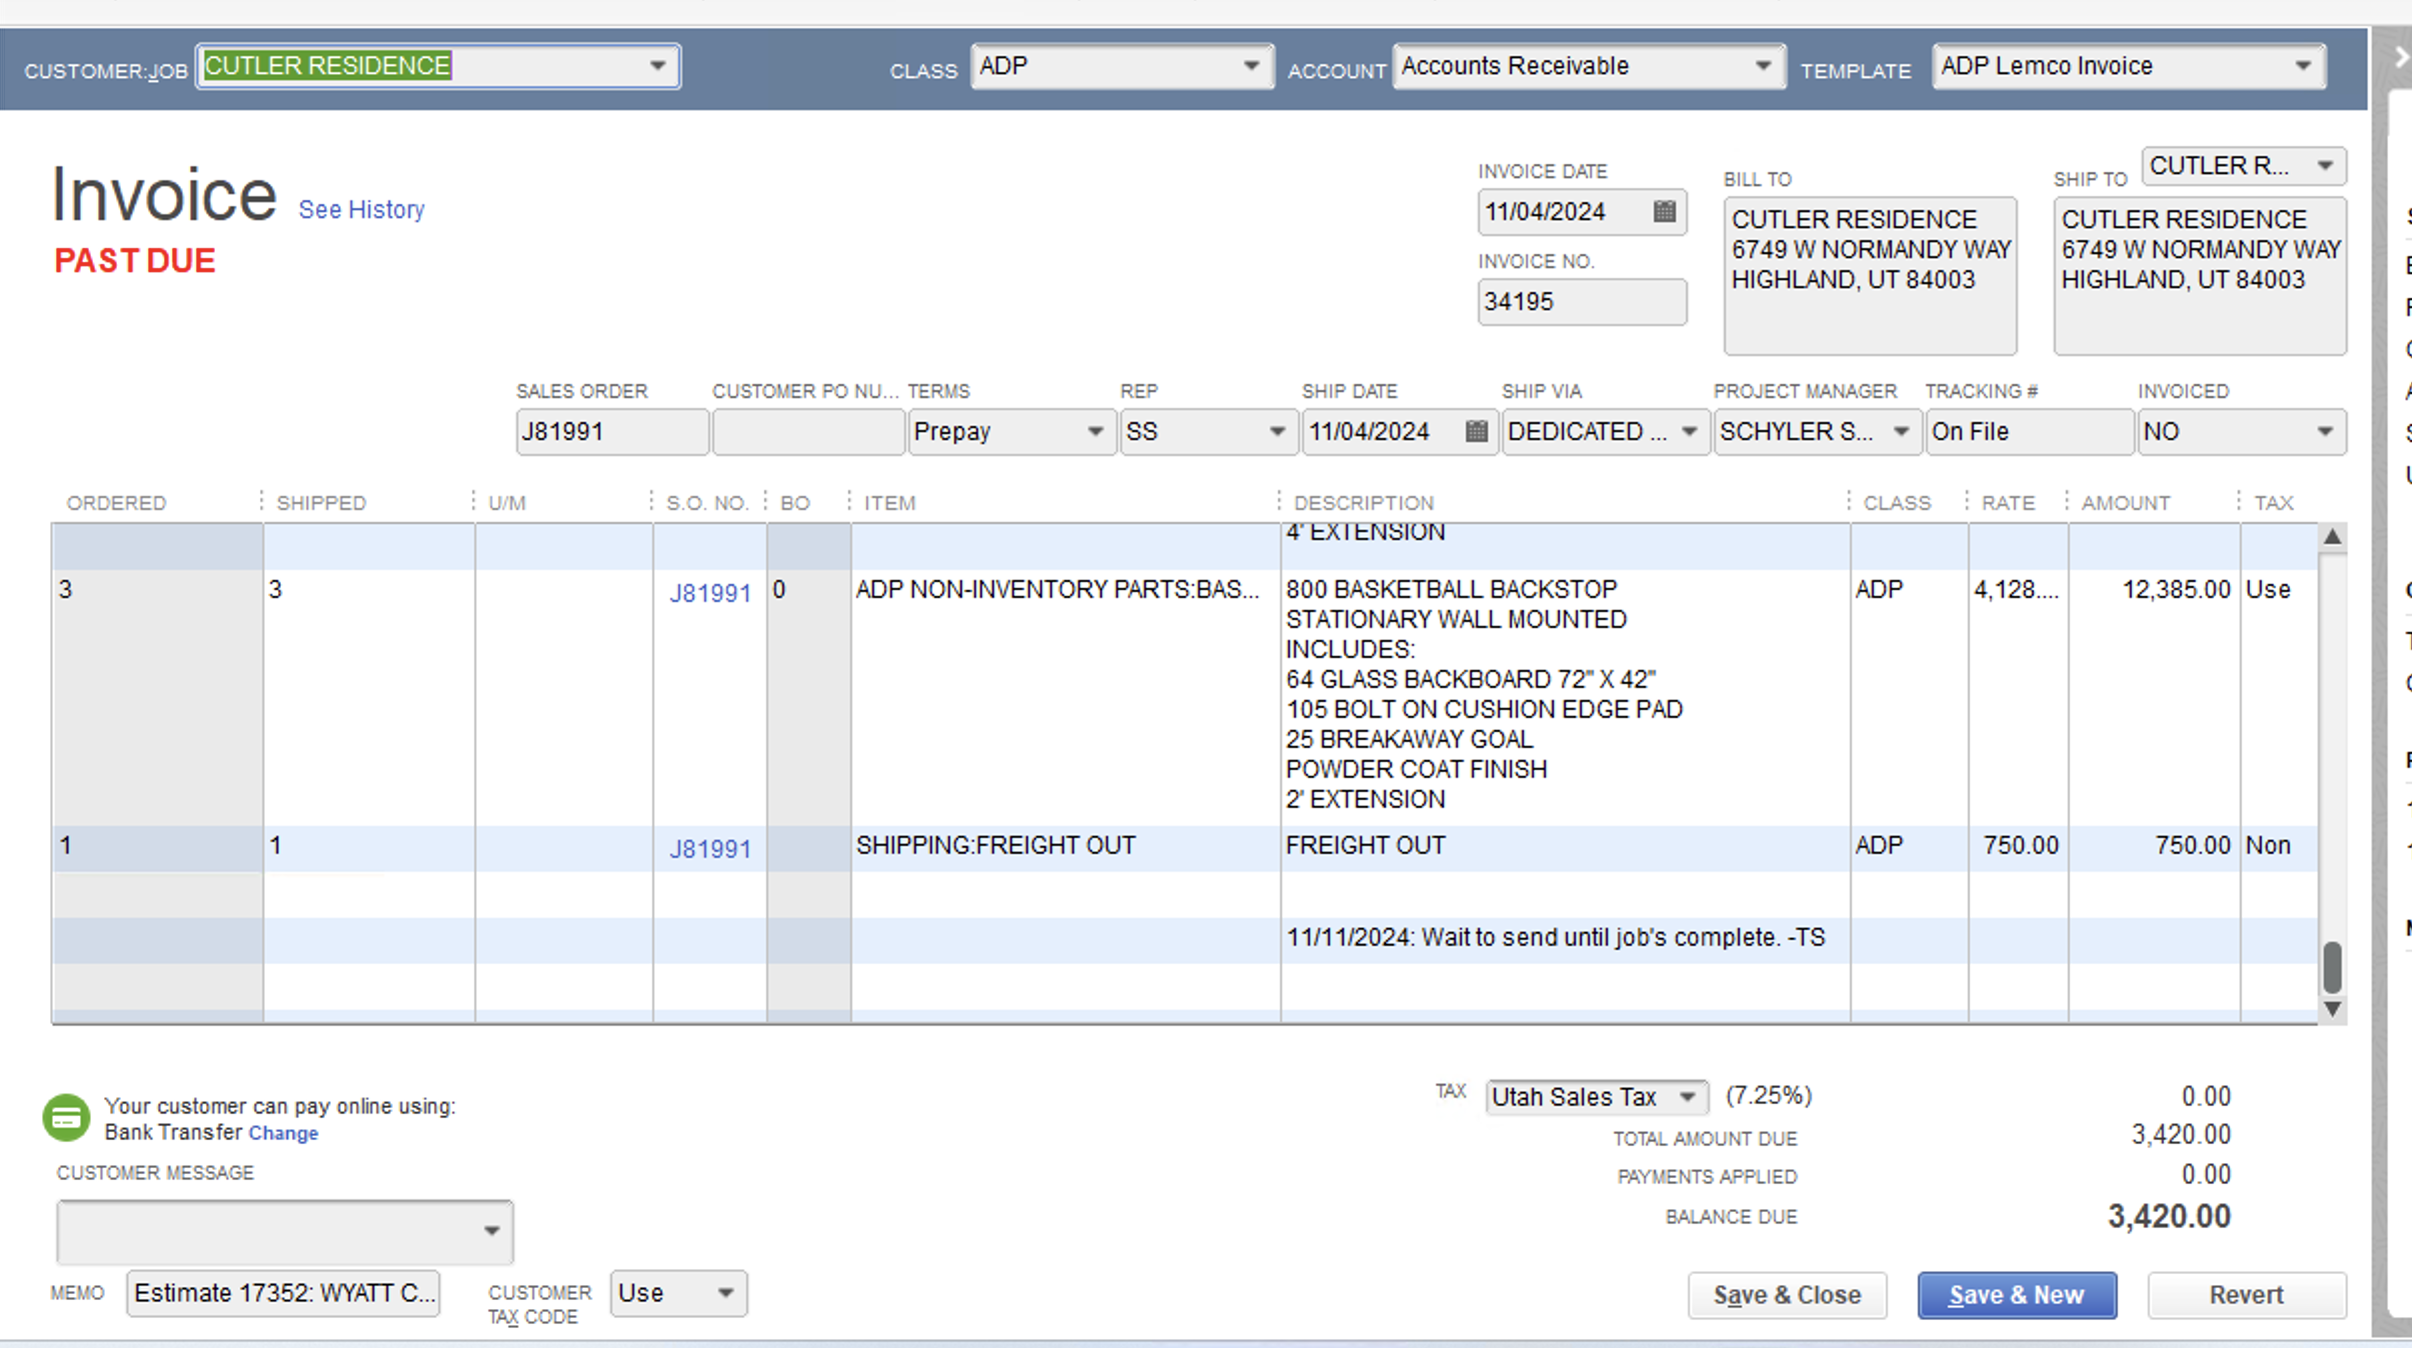Open the Invoice Date calendar picker
The width and height of the screenshot is (2412, 1348).
pos(1664,212)
